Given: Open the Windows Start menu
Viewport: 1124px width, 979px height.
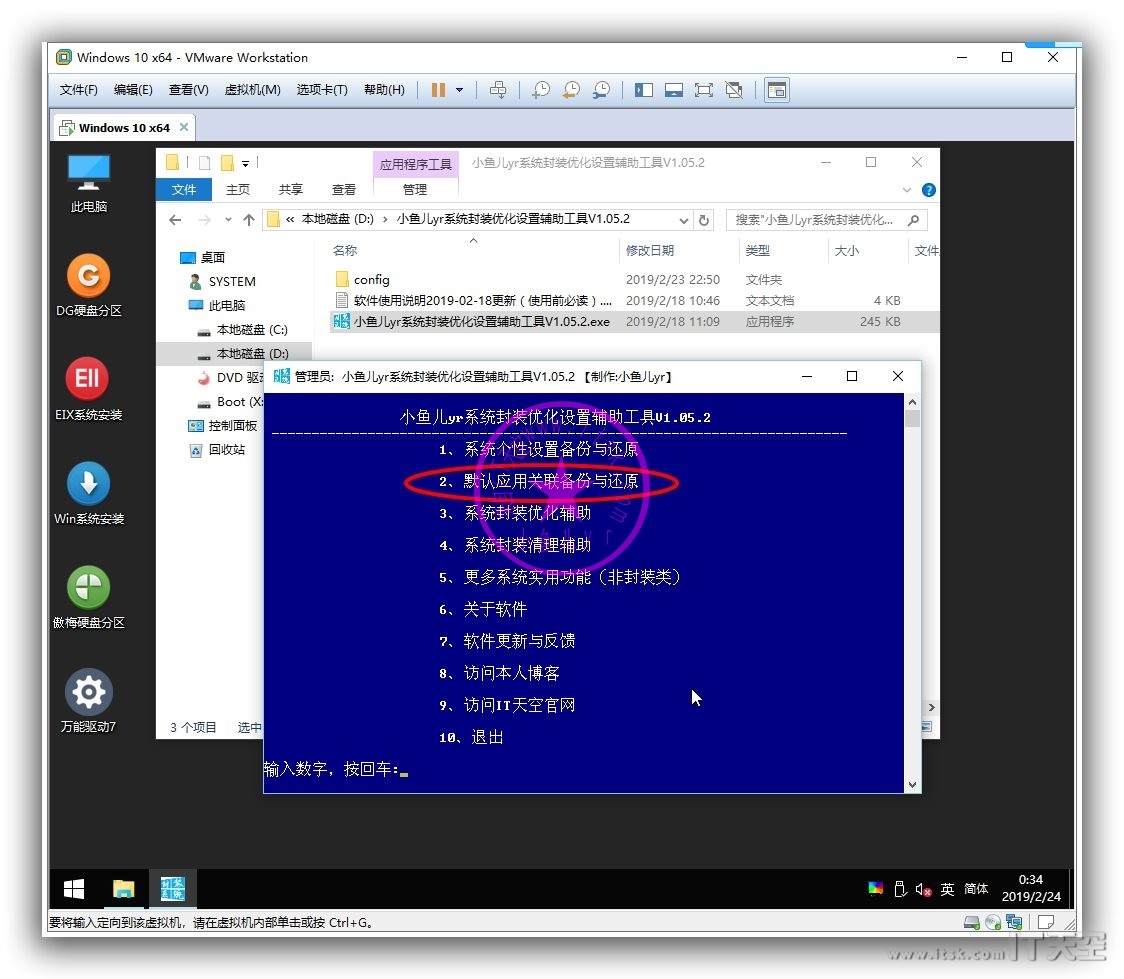Looking at the screenshot, I should 74,889.
